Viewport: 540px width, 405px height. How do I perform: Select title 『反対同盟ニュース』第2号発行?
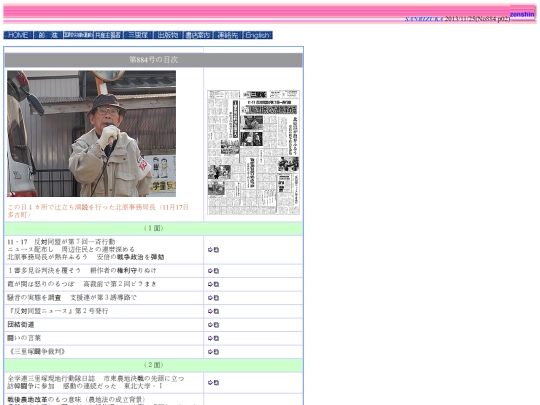[x=58, y=311]
